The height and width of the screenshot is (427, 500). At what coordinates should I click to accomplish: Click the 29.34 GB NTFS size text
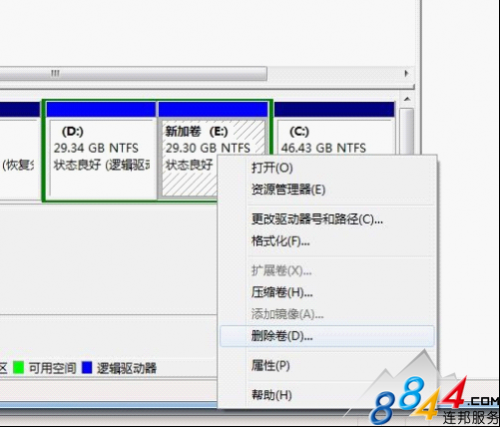tap(96, 148)
